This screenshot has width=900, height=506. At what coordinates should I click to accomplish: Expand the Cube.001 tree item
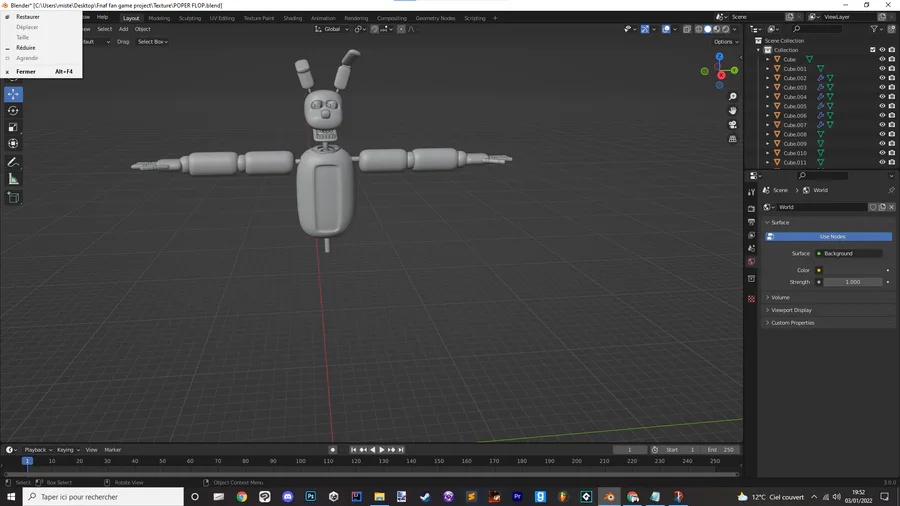(768, 69)
